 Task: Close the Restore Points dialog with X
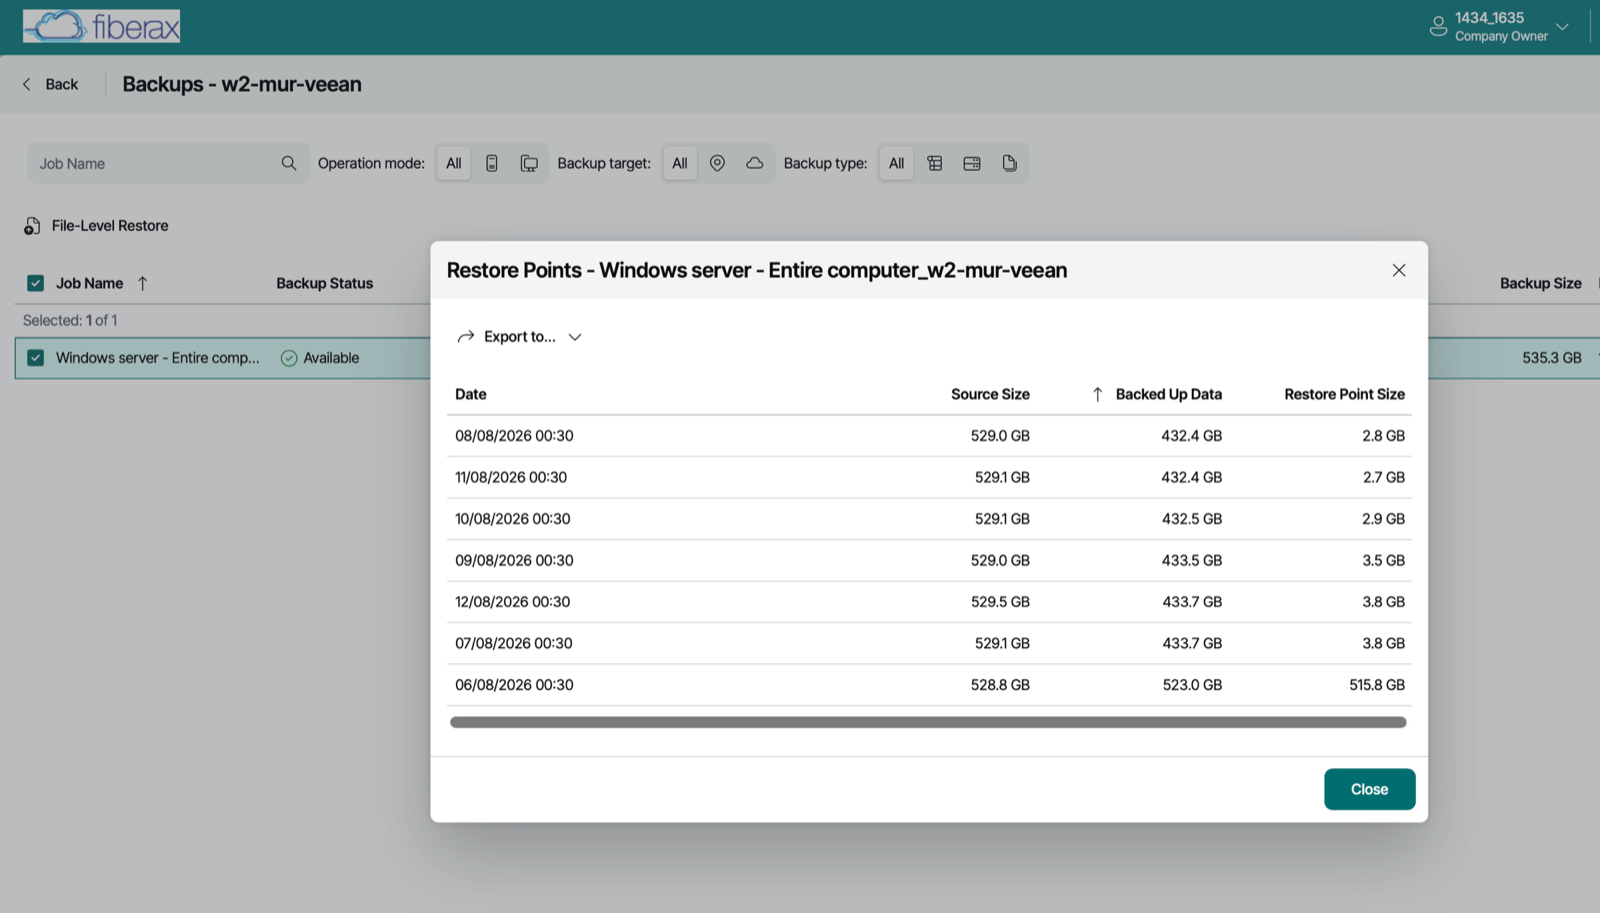pos(1399,270)
